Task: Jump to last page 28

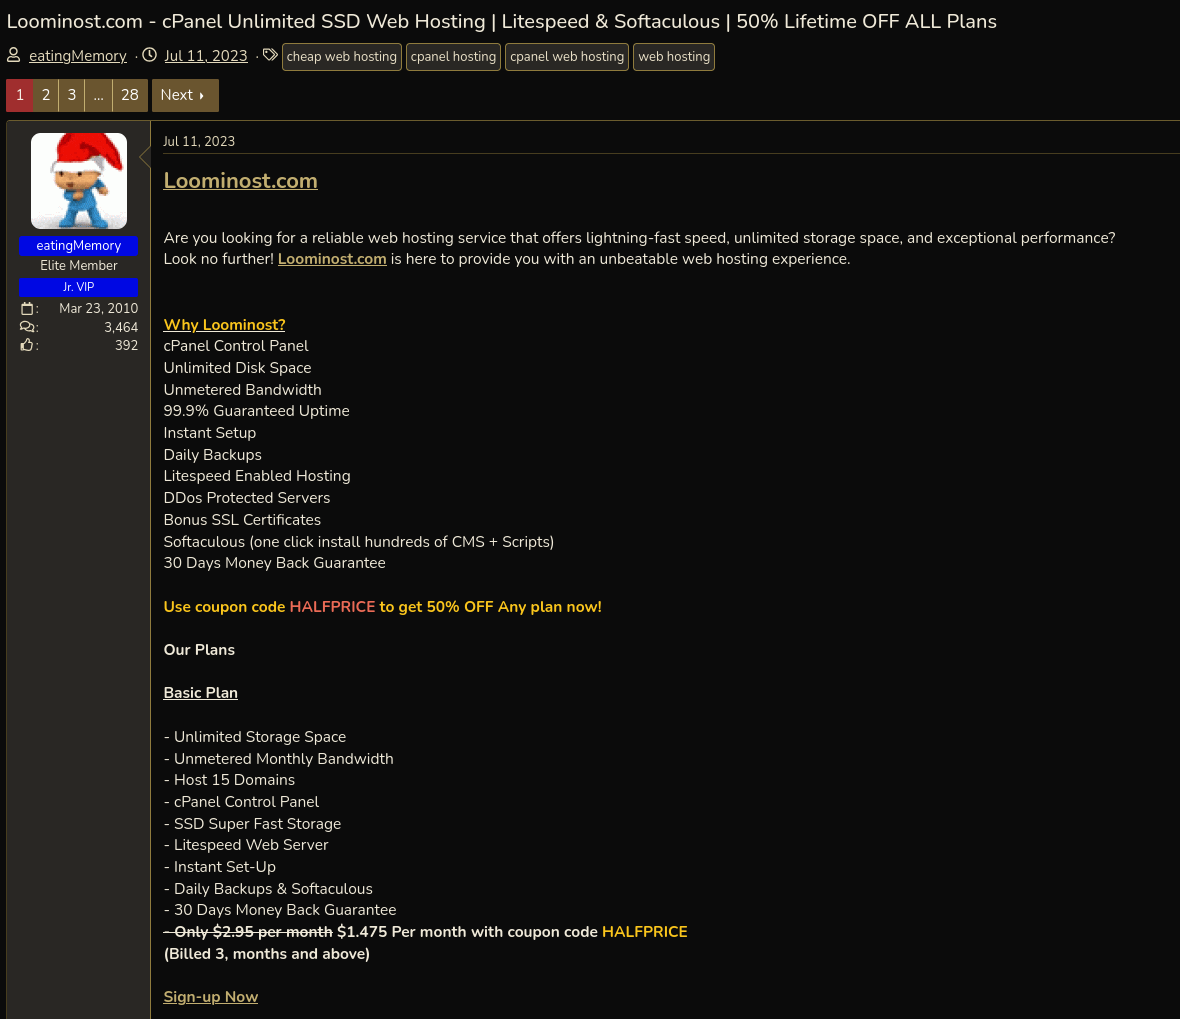Action: pos(130,95)
